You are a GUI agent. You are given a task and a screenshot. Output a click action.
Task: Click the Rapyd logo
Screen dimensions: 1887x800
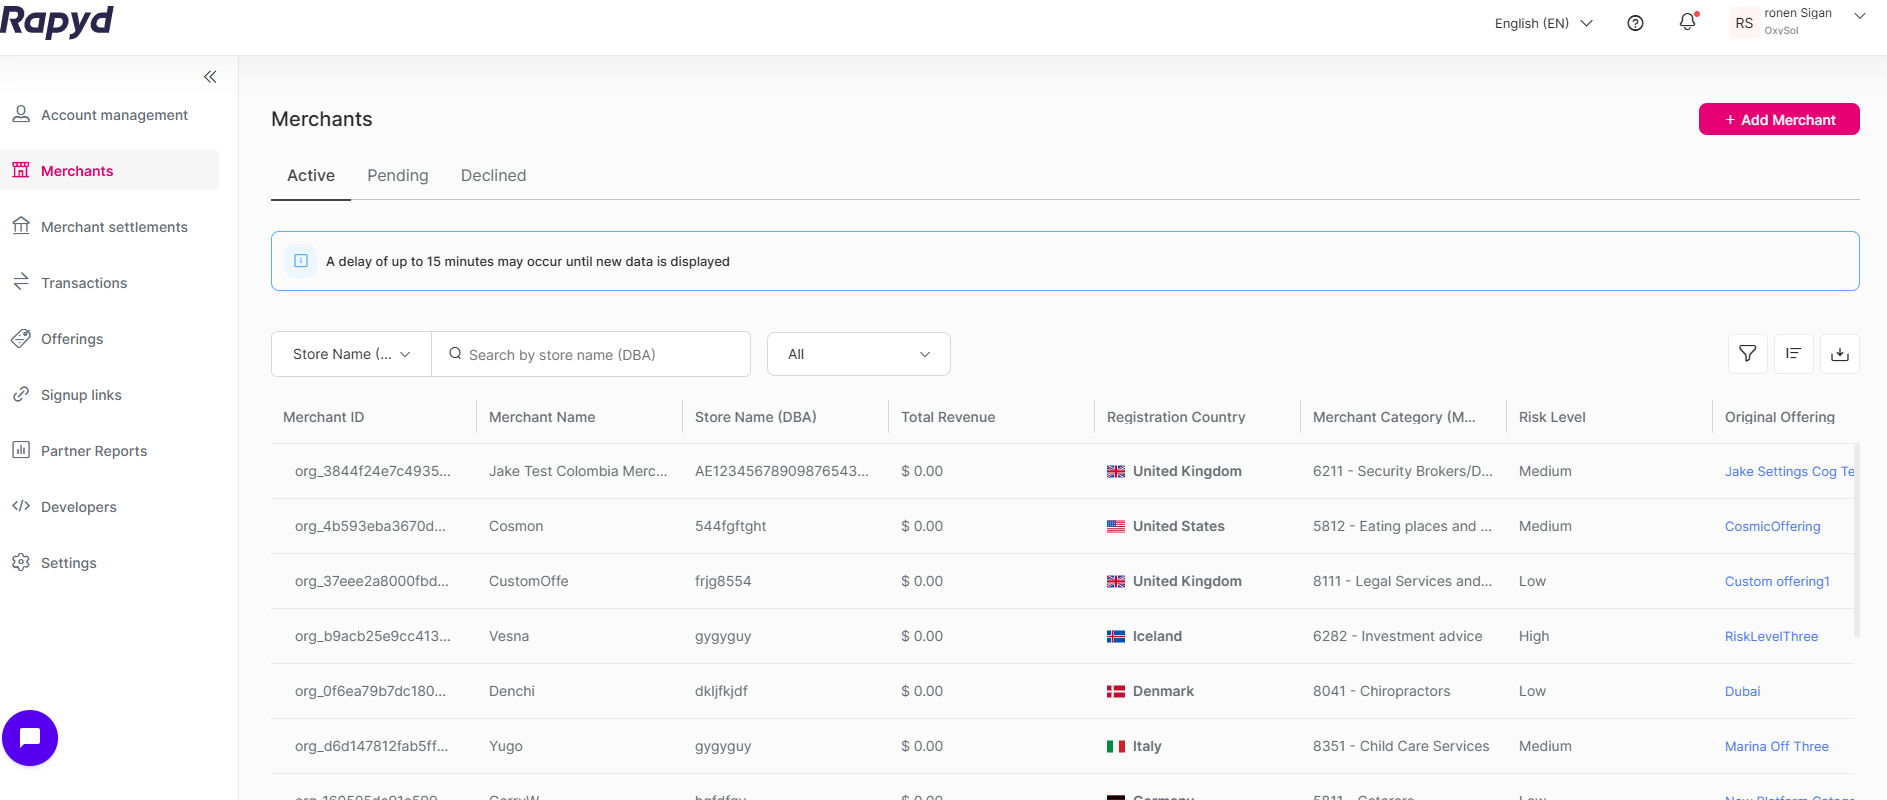(x=57, y=21)
